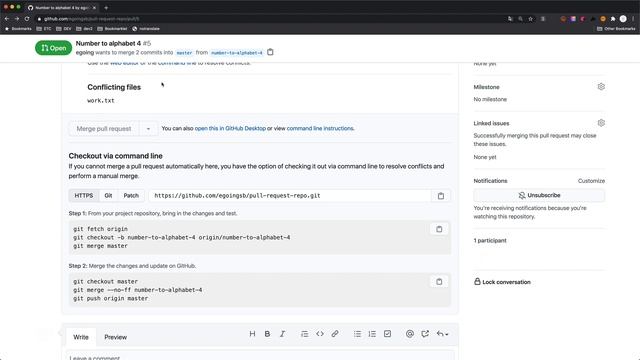Select the Patch option

pos(131,196)
